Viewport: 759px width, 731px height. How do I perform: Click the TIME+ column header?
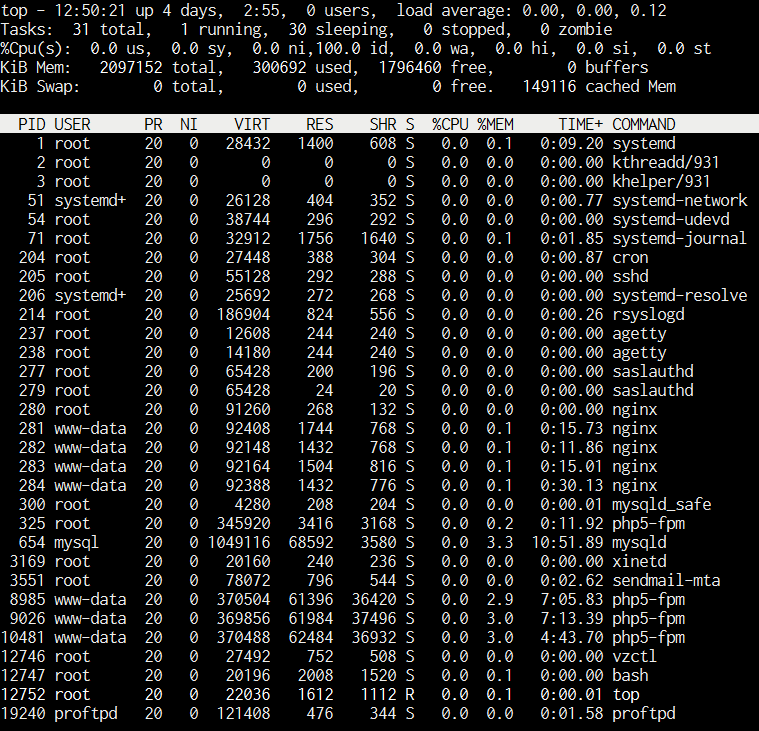tap(580, 124)
